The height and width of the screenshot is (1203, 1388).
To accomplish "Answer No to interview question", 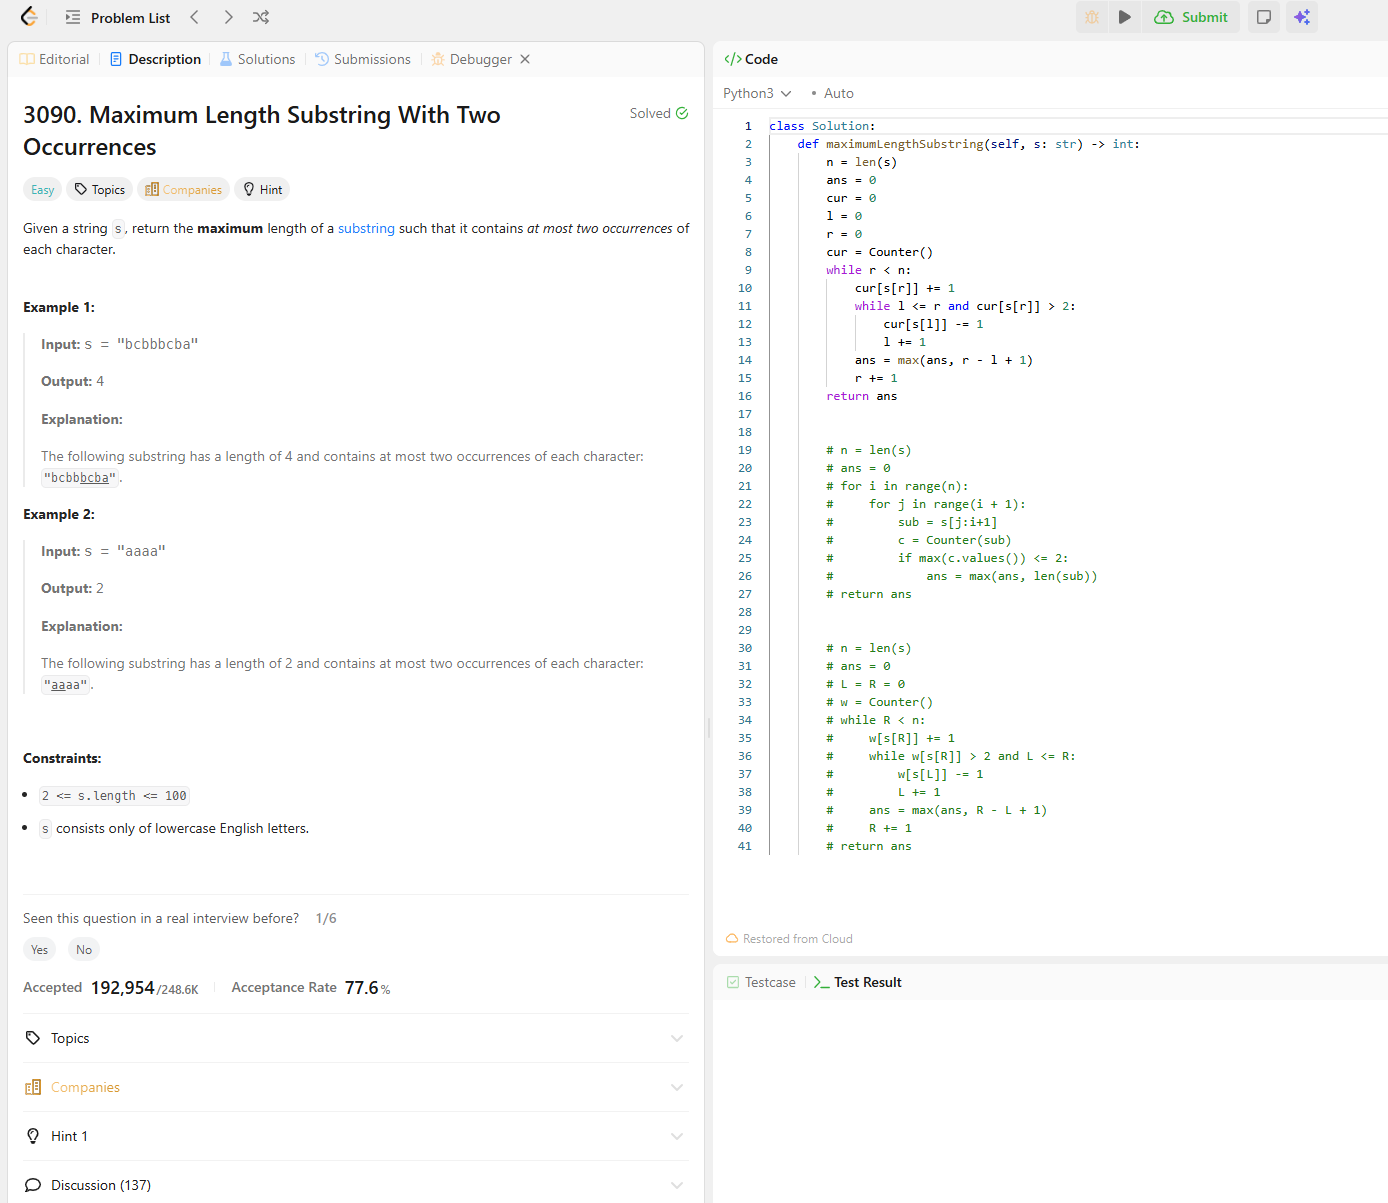I will click(84, 950).
